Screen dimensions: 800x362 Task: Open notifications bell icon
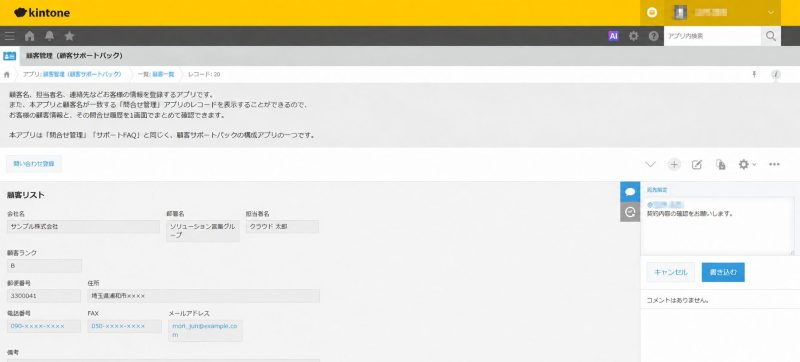coord(49,36)
